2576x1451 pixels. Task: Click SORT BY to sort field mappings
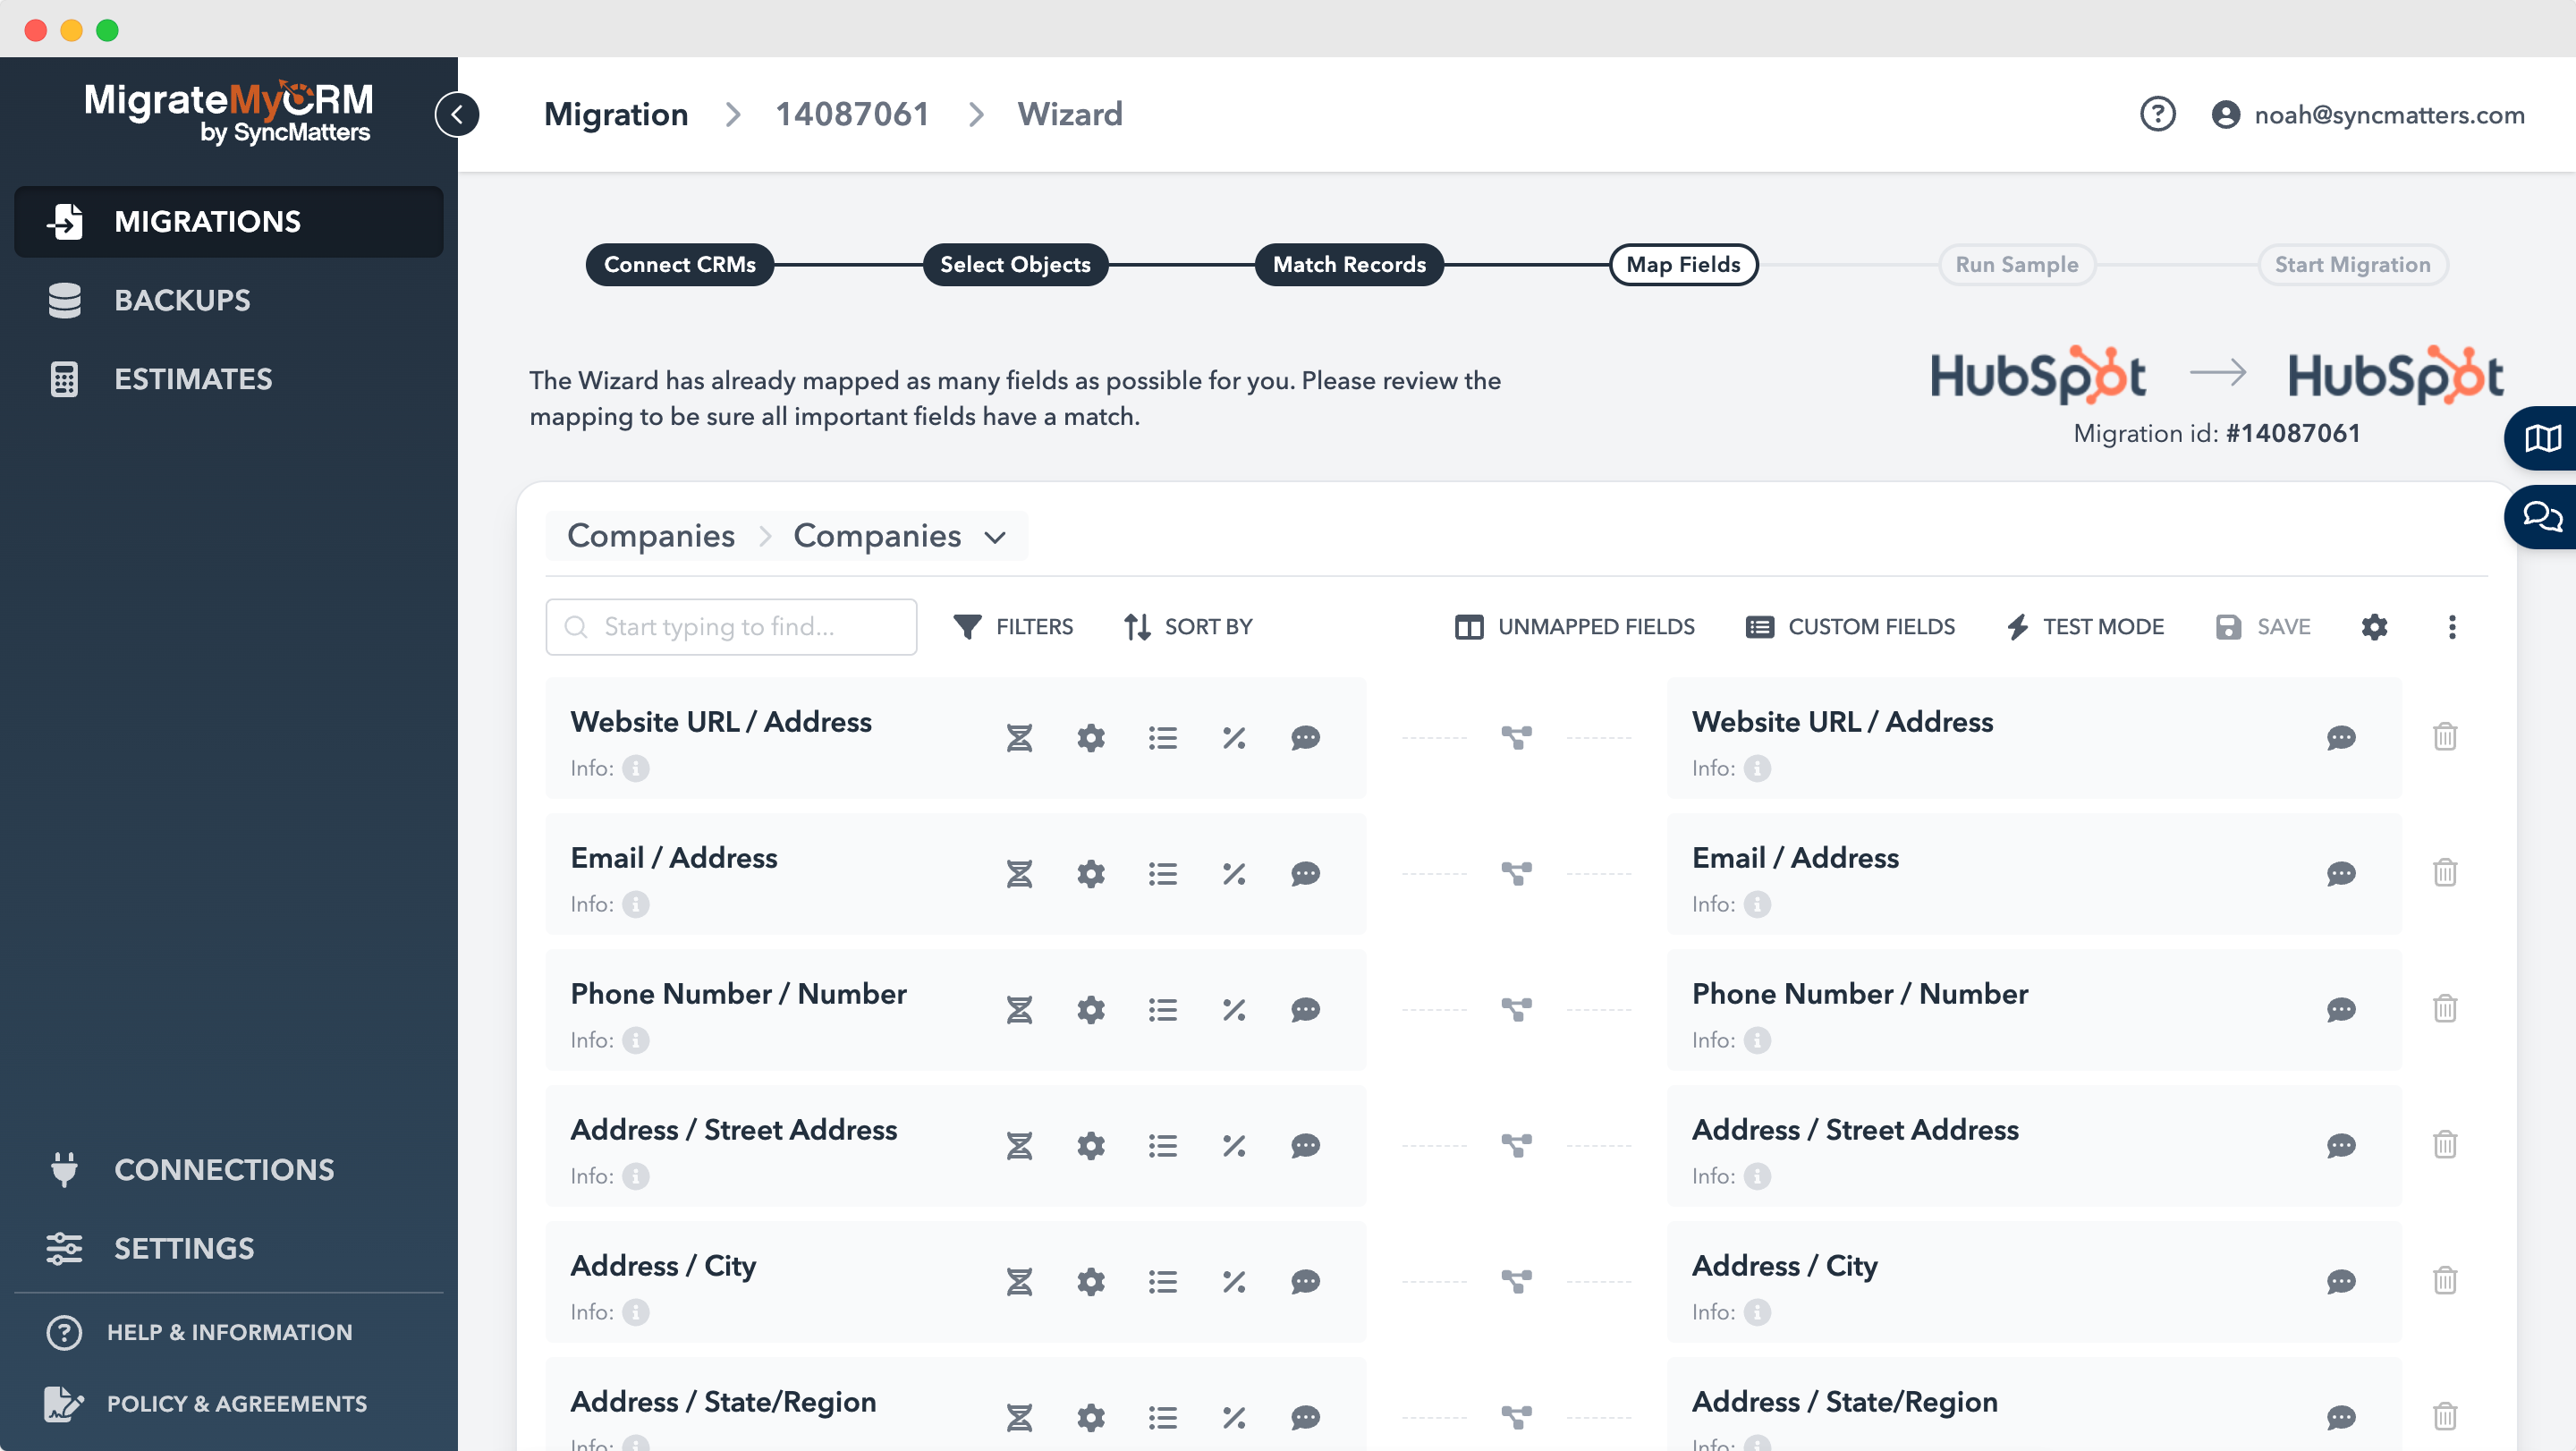pyautogui.click(x=1185, y=626)
